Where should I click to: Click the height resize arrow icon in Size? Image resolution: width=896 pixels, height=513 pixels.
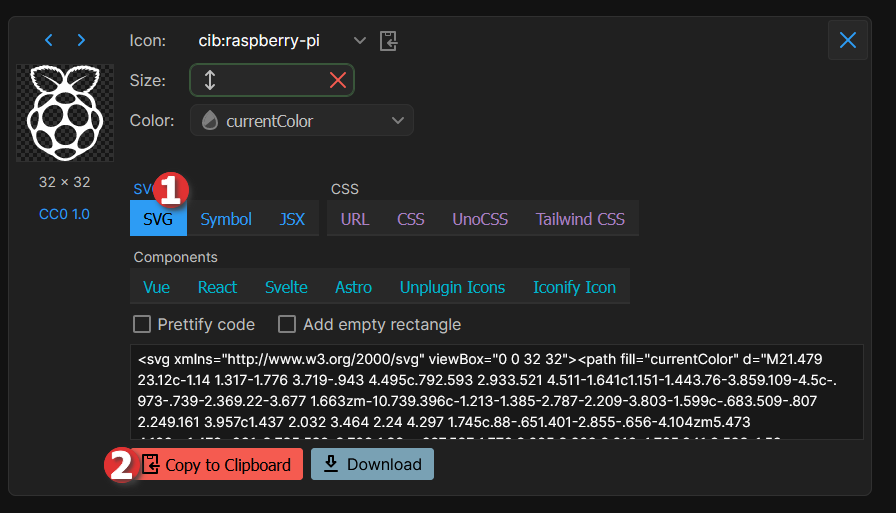tap(210, 81)
